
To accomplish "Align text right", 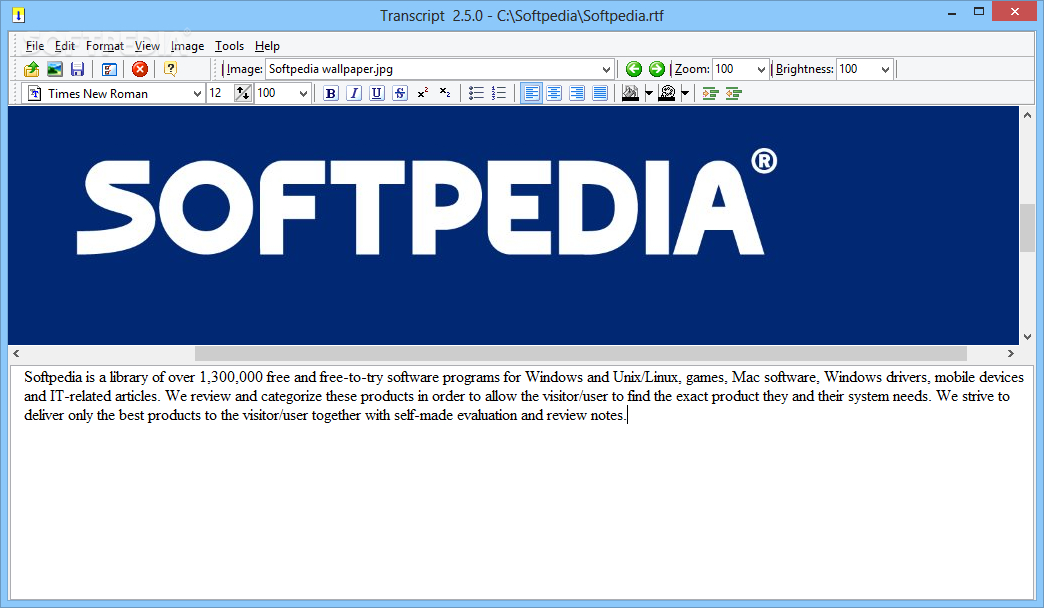I will (x=577, y=93).
